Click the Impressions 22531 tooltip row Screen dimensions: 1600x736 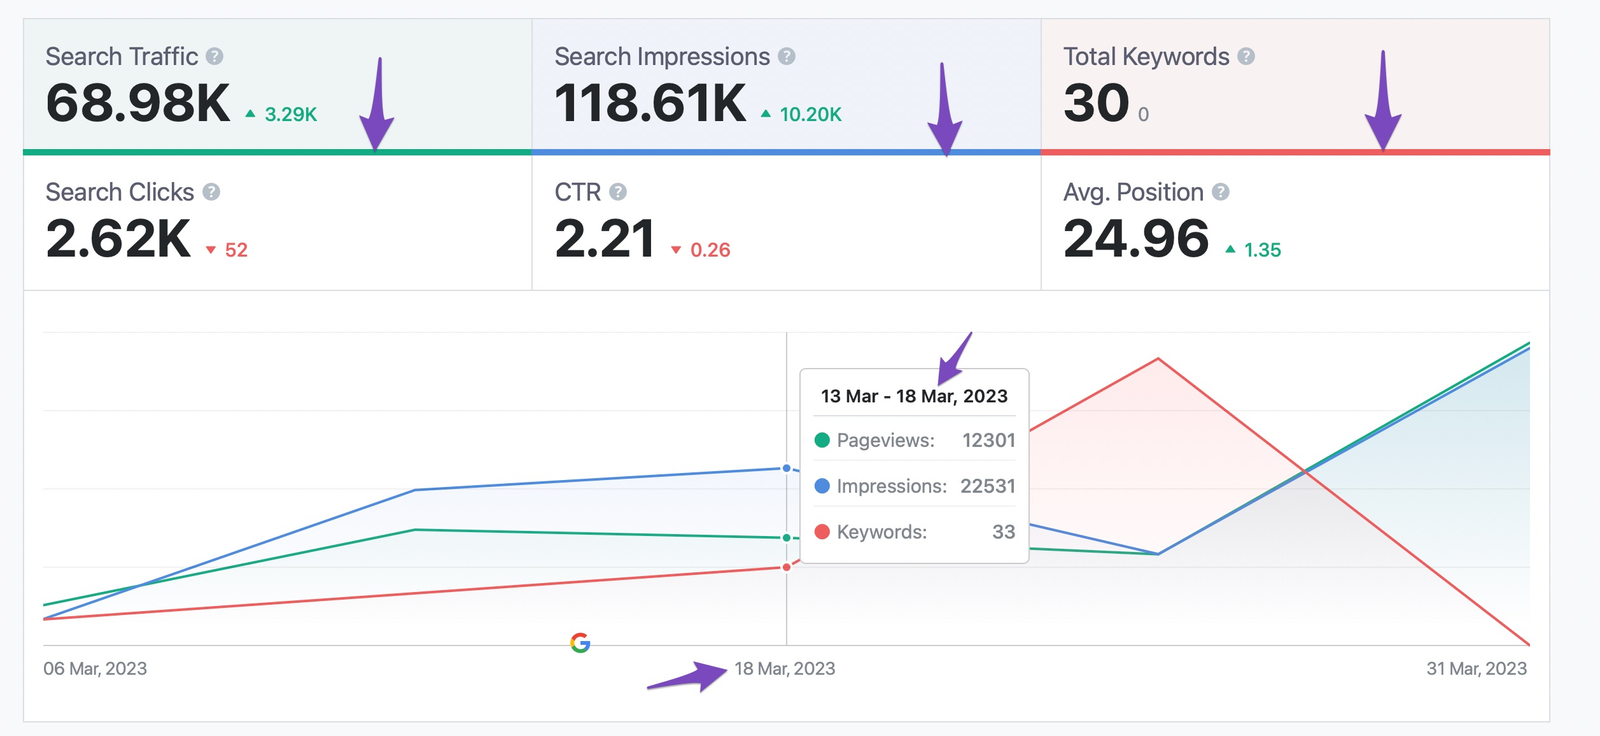click(915, 486)
